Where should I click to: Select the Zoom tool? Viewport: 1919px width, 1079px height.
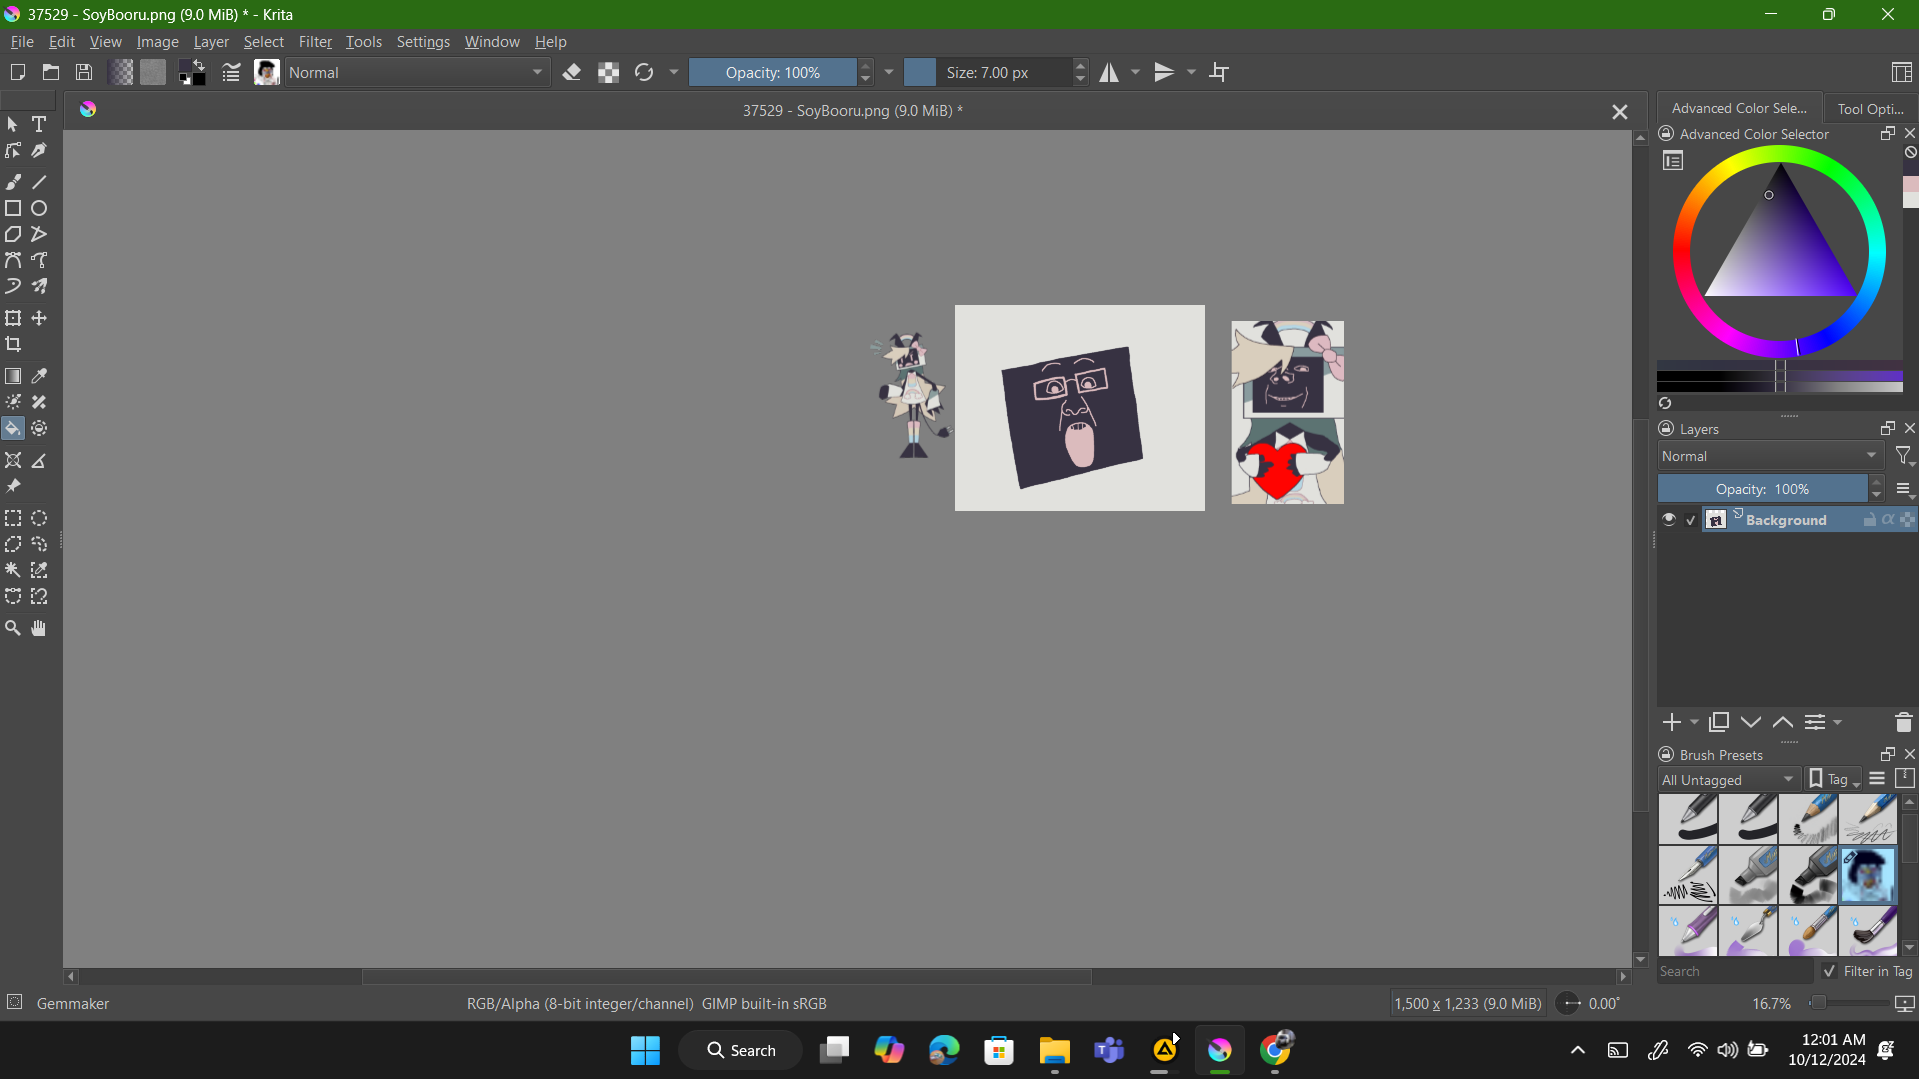pos(13,628)
